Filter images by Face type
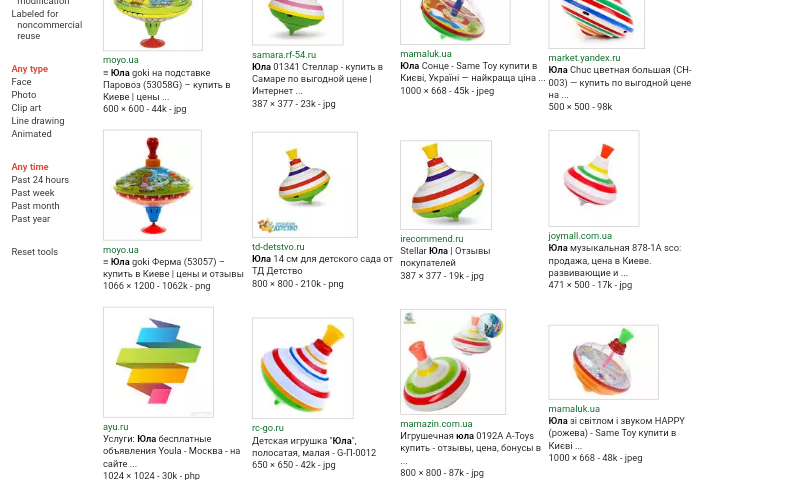 click(21, 82)
